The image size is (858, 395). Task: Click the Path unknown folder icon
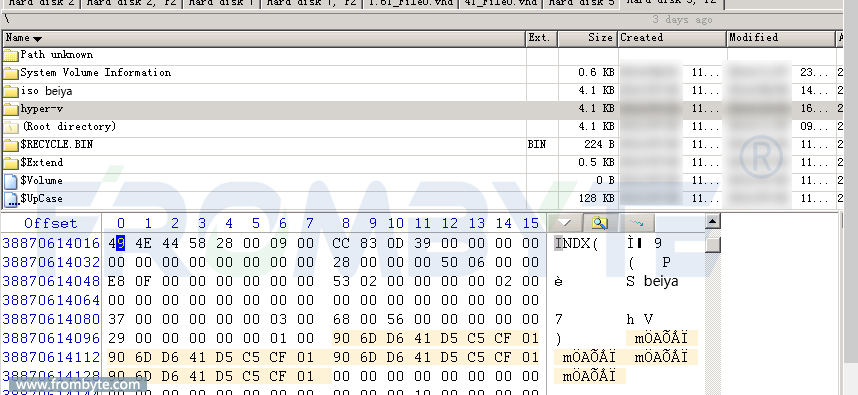11,55
